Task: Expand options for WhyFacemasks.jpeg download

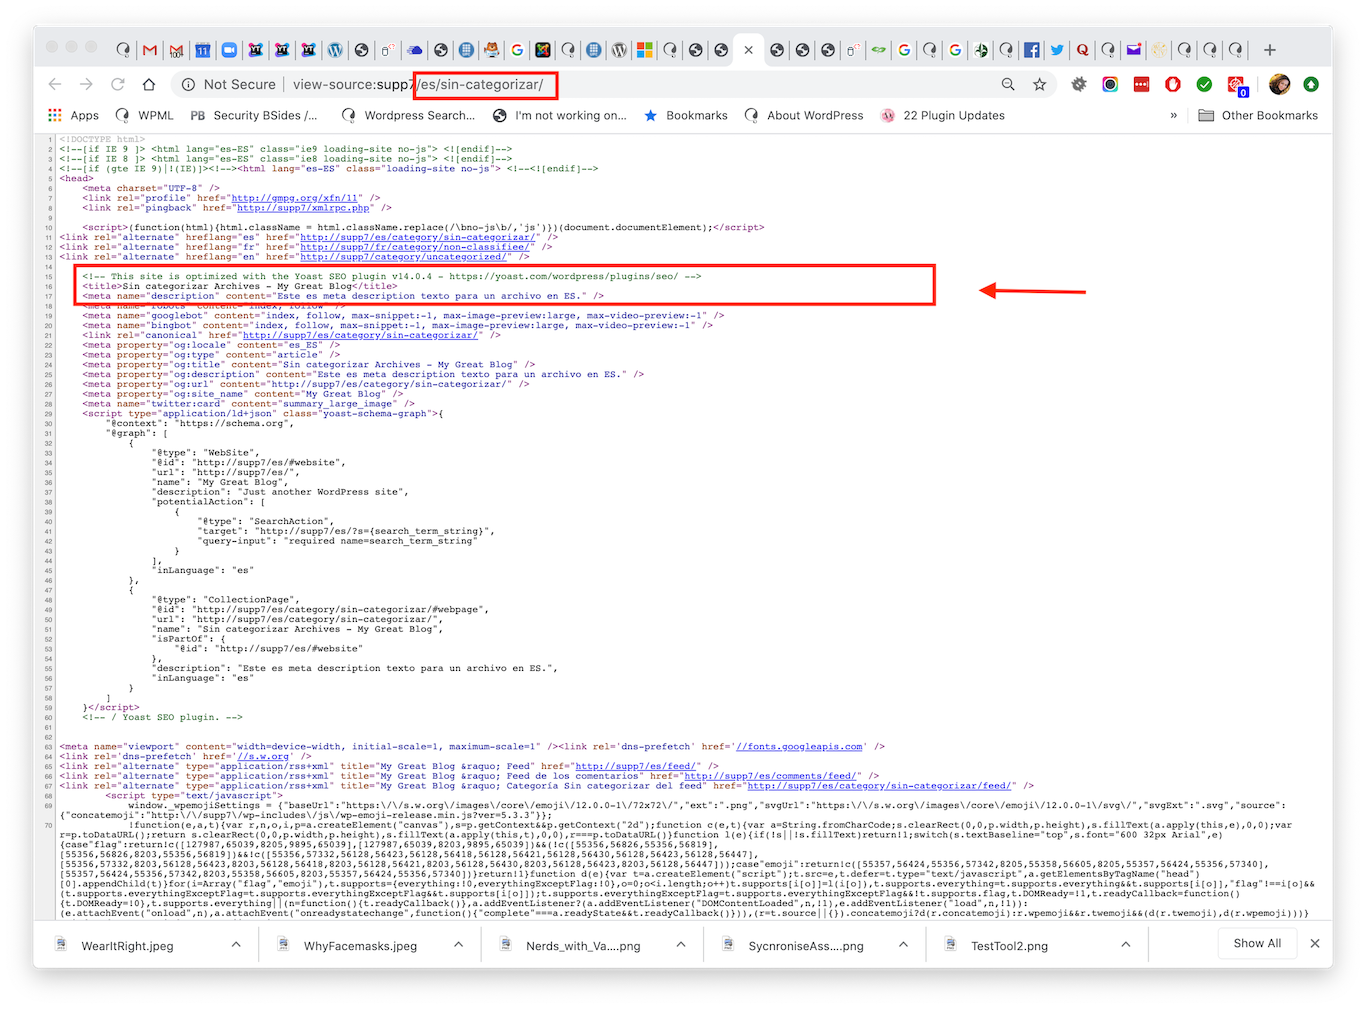Action: point(458,945)
